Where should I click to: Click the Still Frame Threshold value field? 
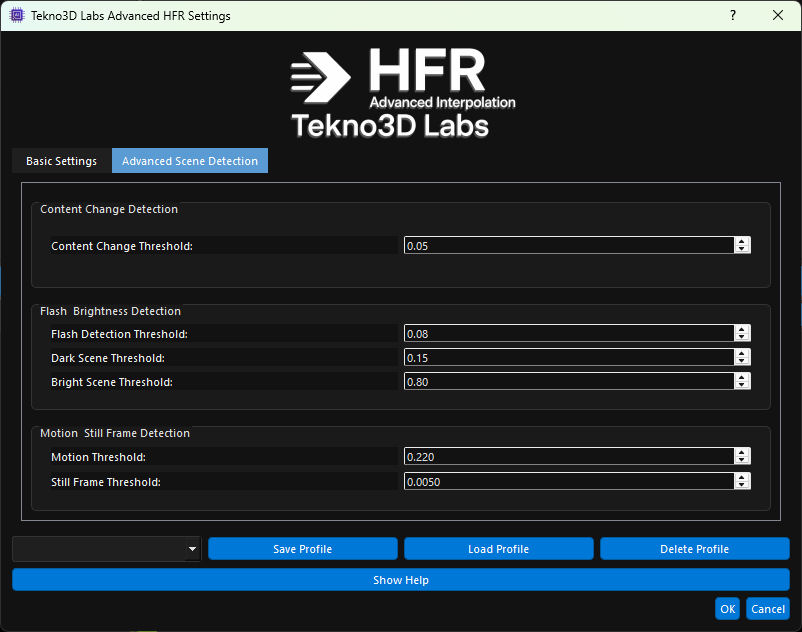tap(569, 481)
